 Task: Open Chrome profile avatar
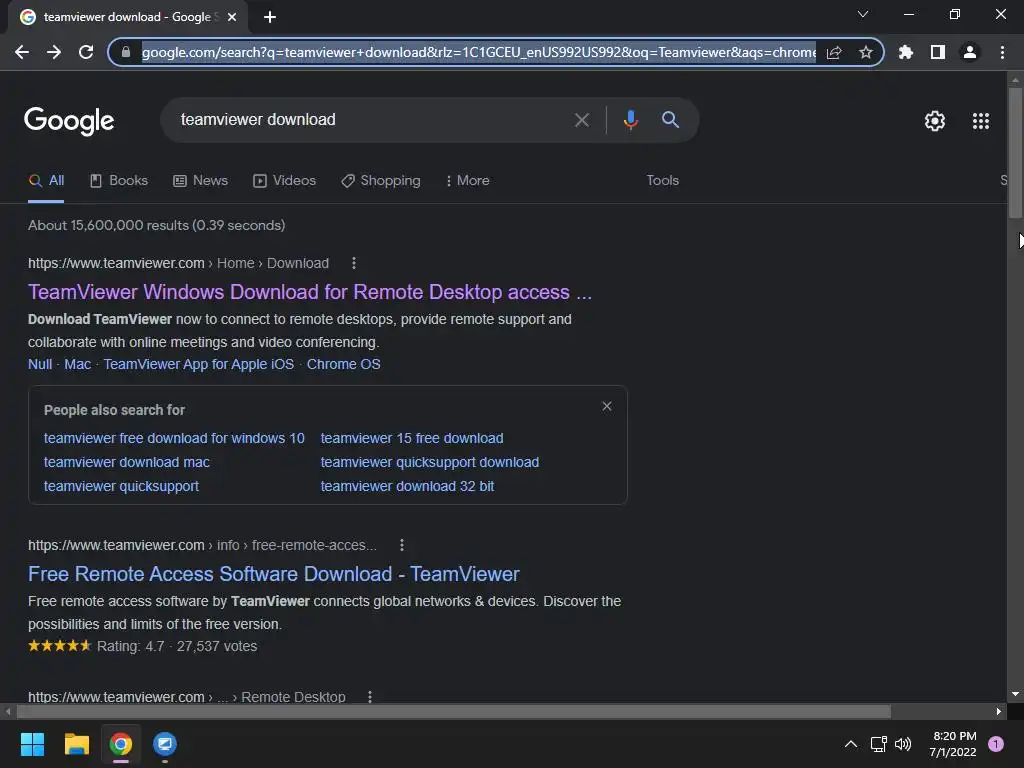click(970, 52)
